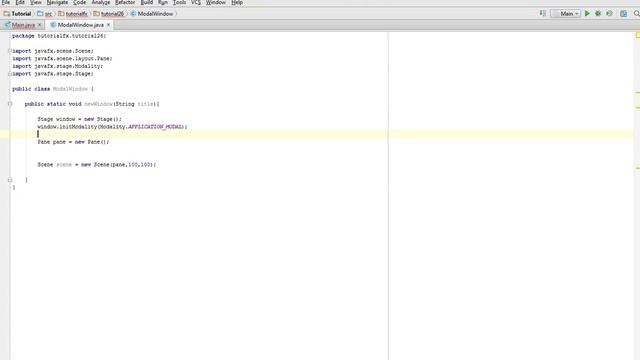
Task: Click the newWindow method name
Action: point(98,104)
